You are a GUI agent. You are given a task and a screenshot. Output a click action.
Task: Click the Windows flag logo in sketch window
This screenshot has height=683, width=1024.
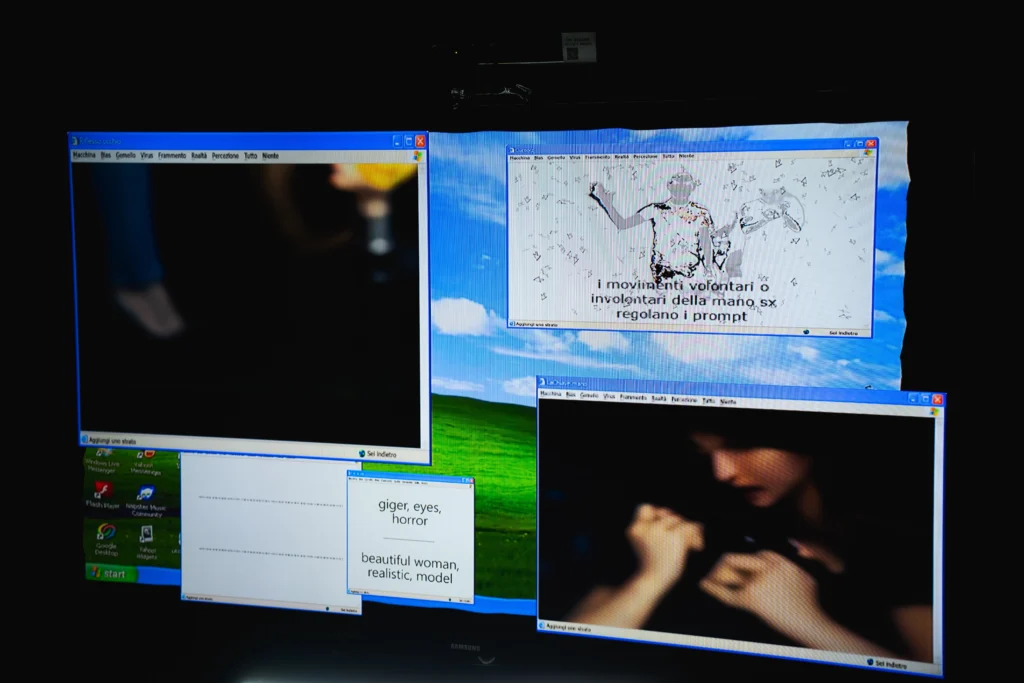[868, 153]
